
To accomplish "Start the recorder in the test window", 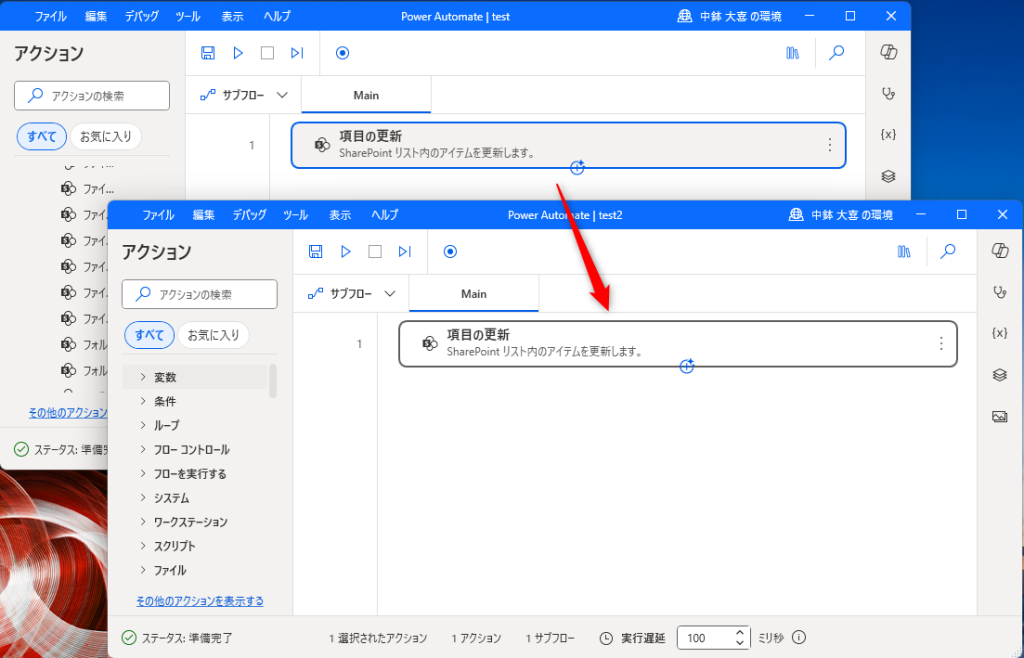I will click(x=342, y=53).
